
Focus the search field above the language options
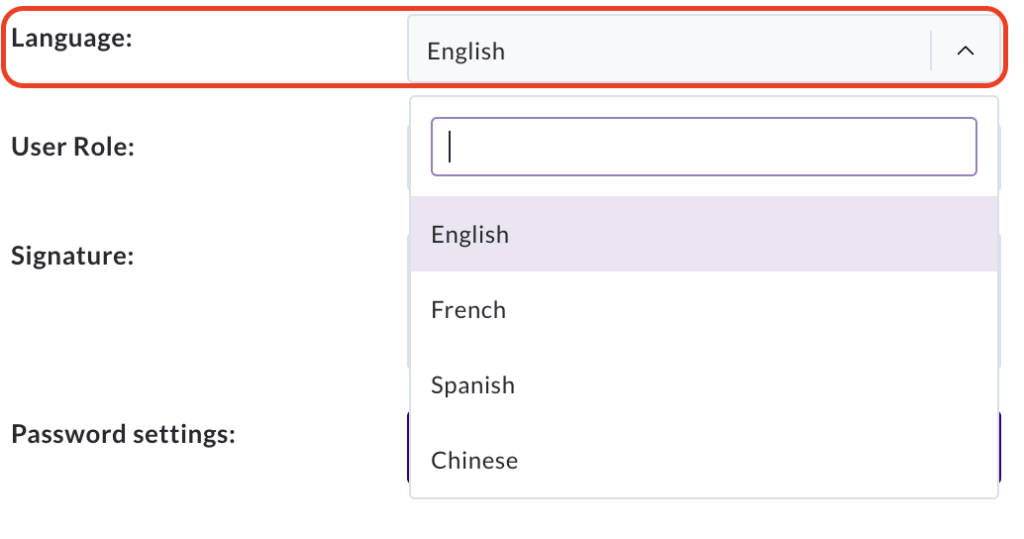coord(703,146)
